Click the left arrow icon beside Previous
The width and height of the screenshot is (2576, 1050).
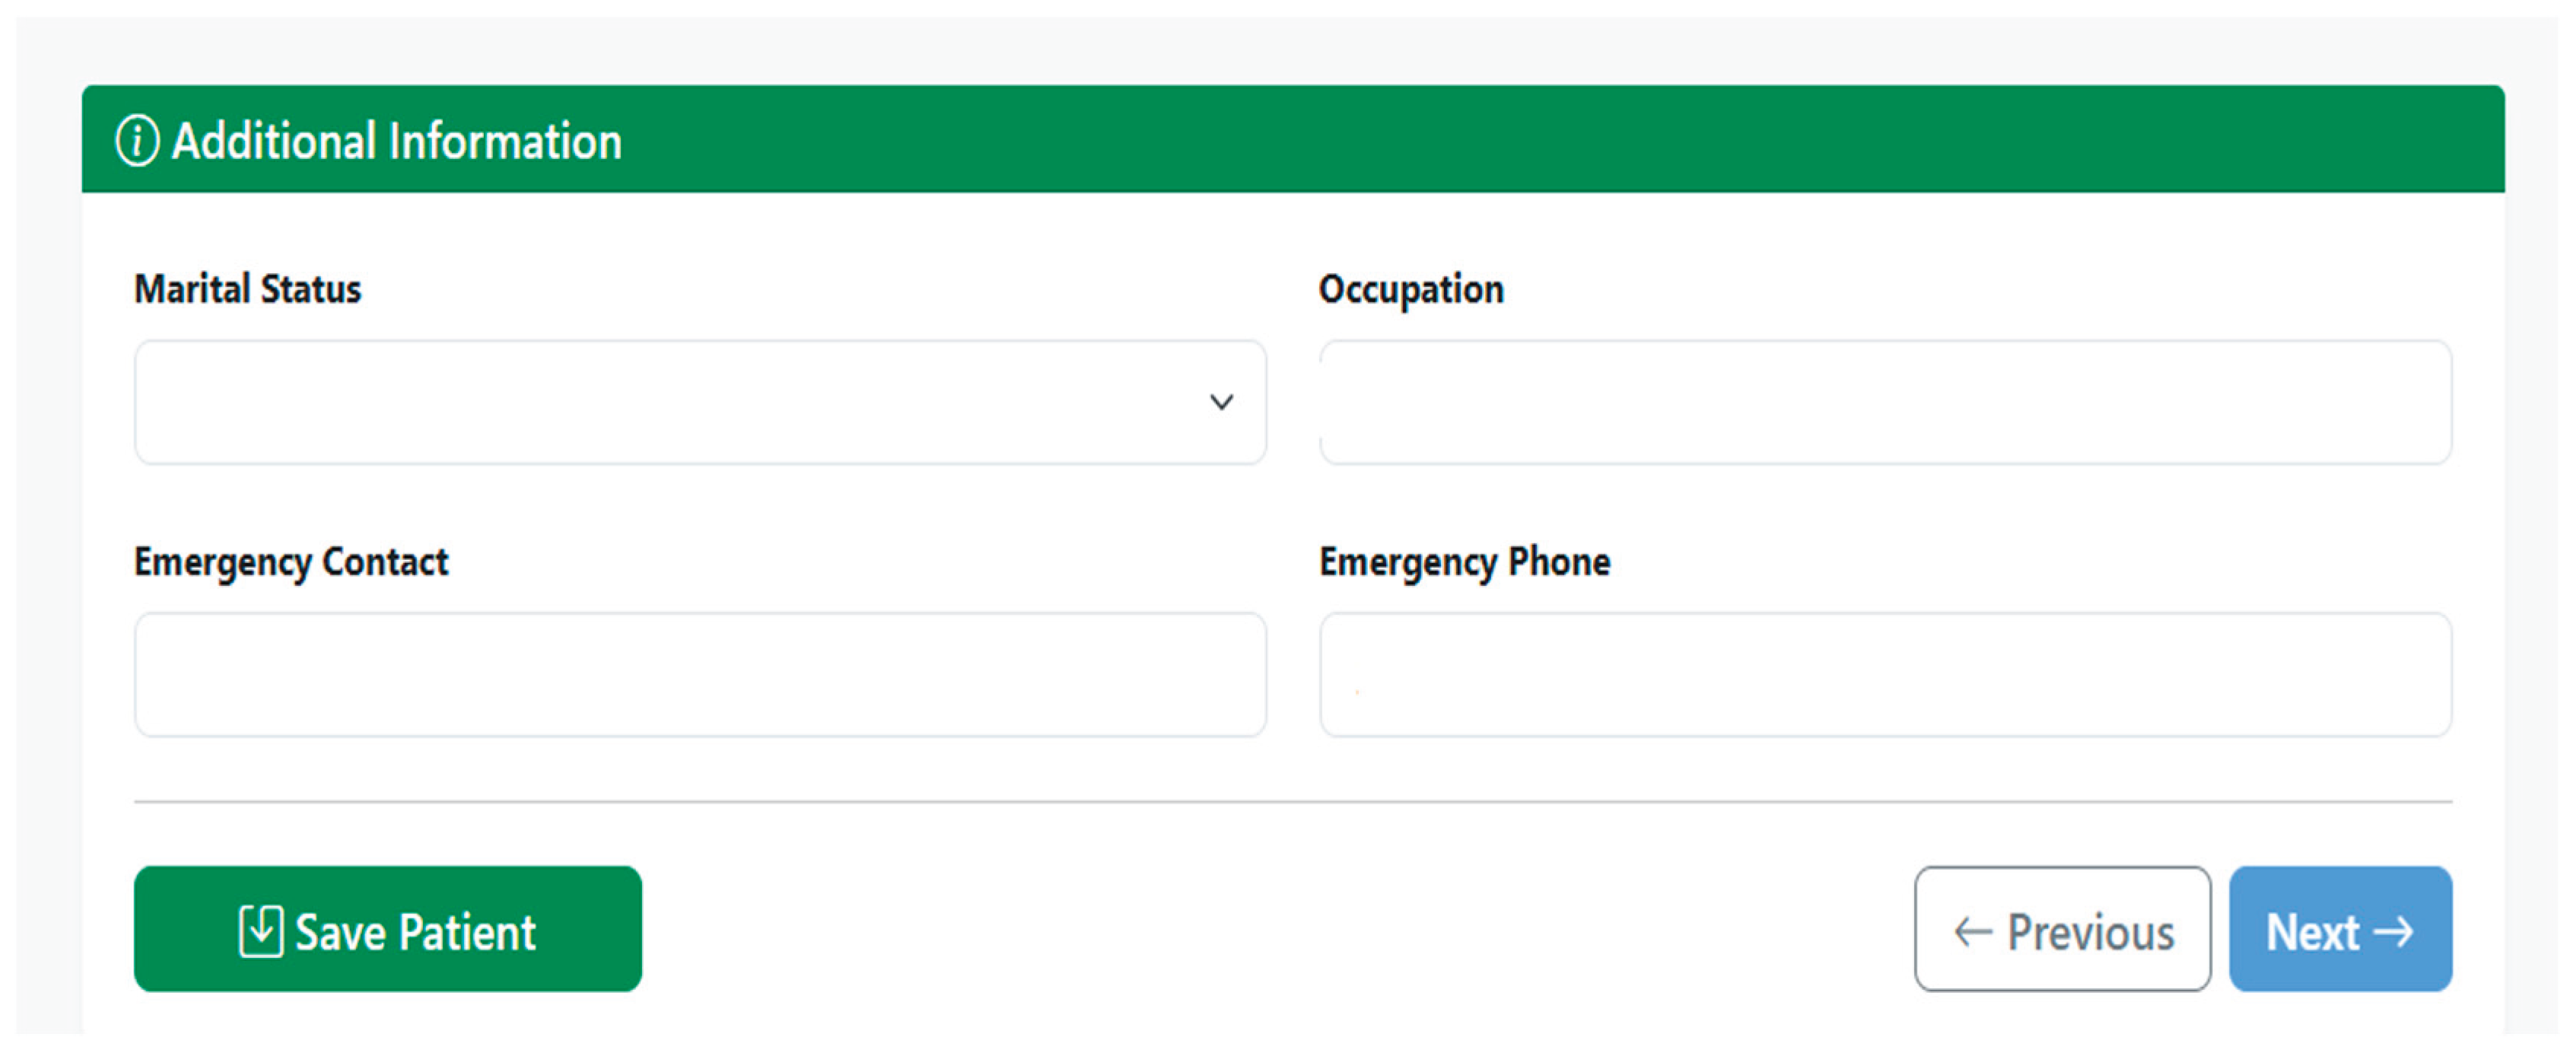(x=1973, y=932)
